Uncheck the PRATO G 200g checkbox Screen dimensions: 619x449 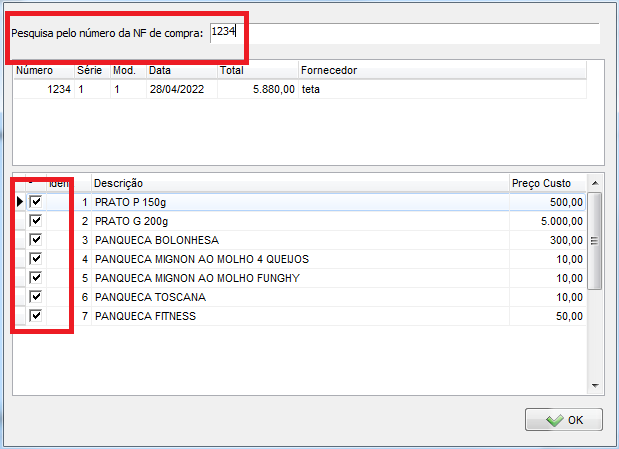pyautogui.click(x=36, y=221)
